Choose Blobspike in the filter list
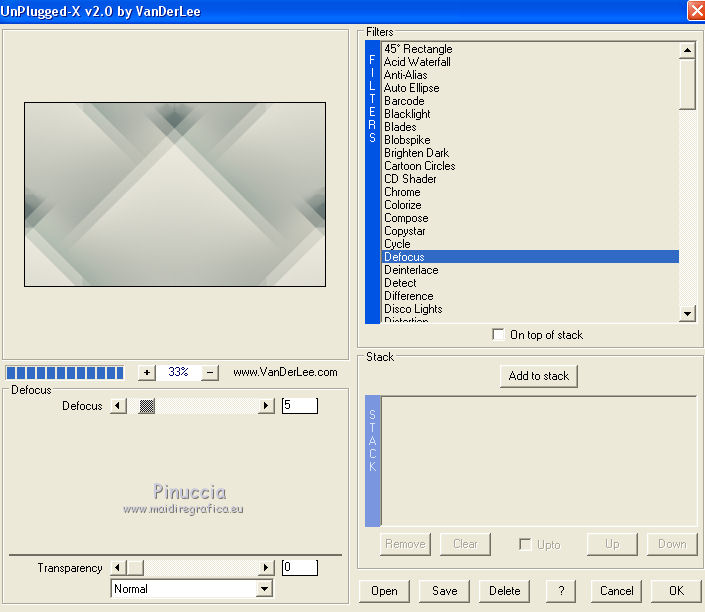This screenshot has width=705, height=612. (530, 140)
